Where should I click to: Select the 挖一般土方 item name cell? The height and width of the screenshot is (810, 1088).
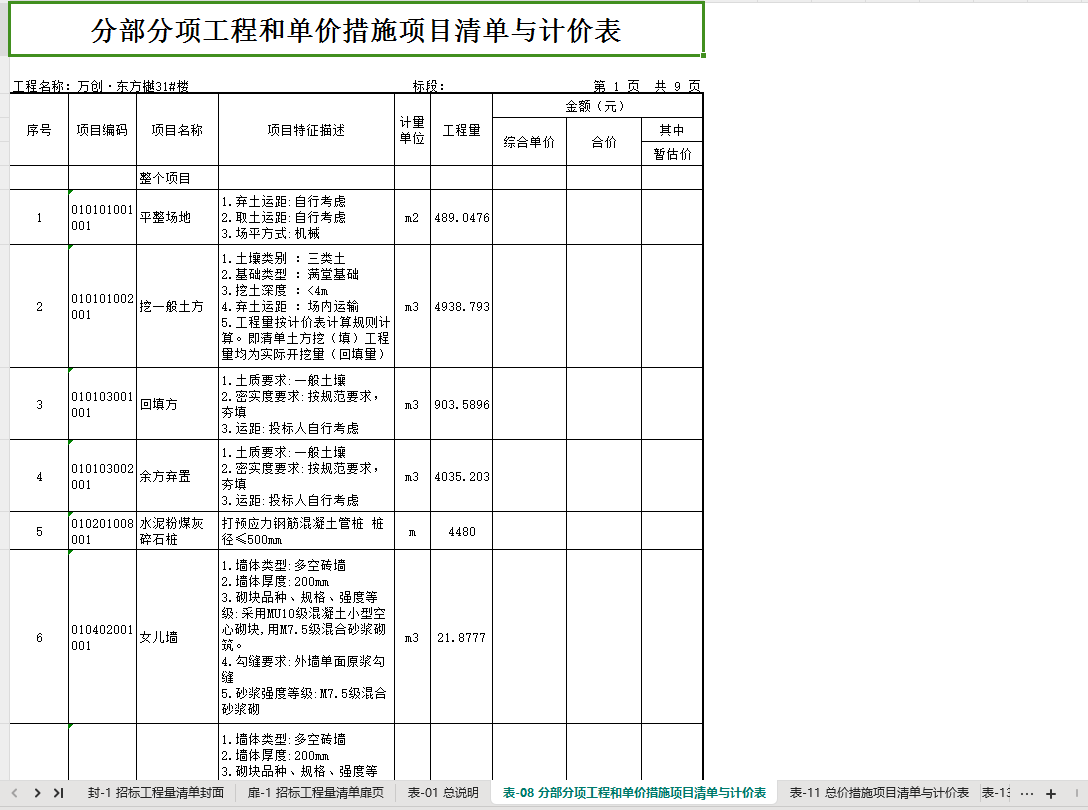click(x=178, y=306)
